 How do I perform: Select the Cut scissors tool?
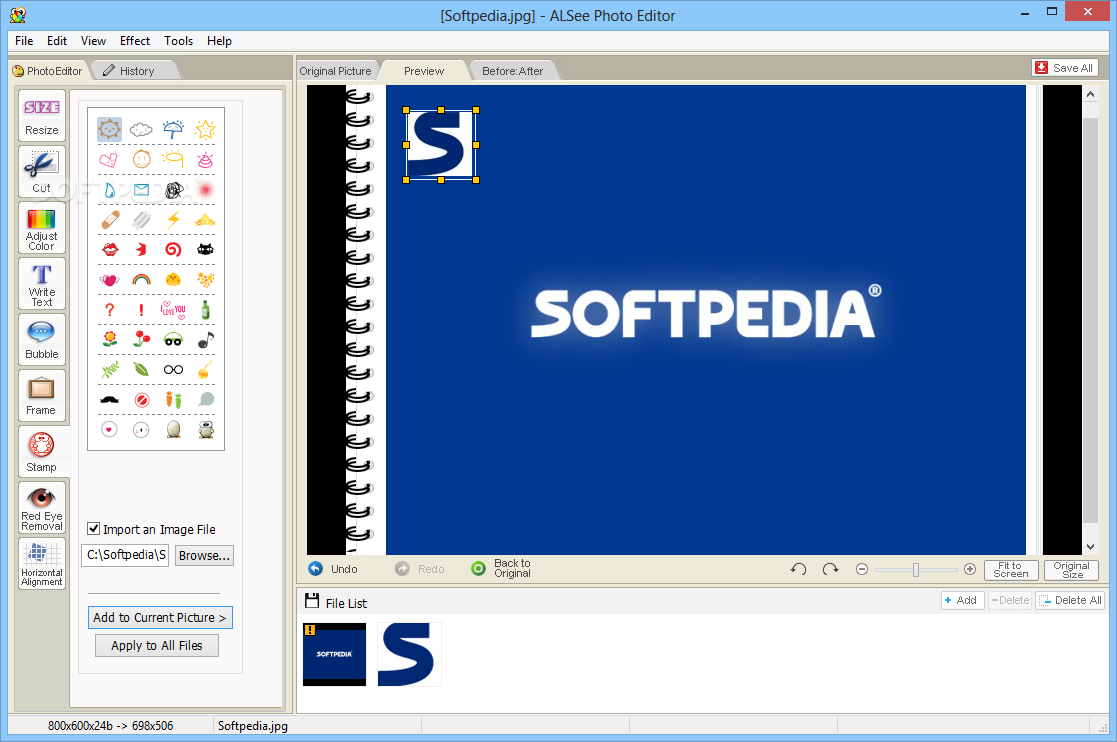pyautogui.click(x=41, y=172)
